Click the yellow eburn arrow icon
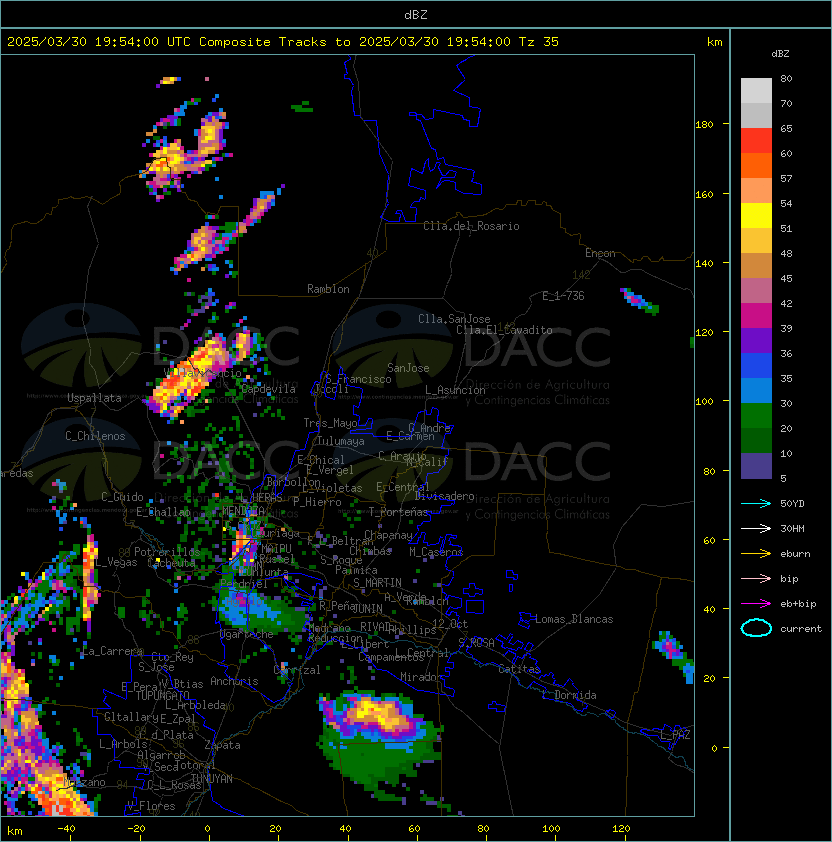Viewport: 832px width, 842px height. 756,554
